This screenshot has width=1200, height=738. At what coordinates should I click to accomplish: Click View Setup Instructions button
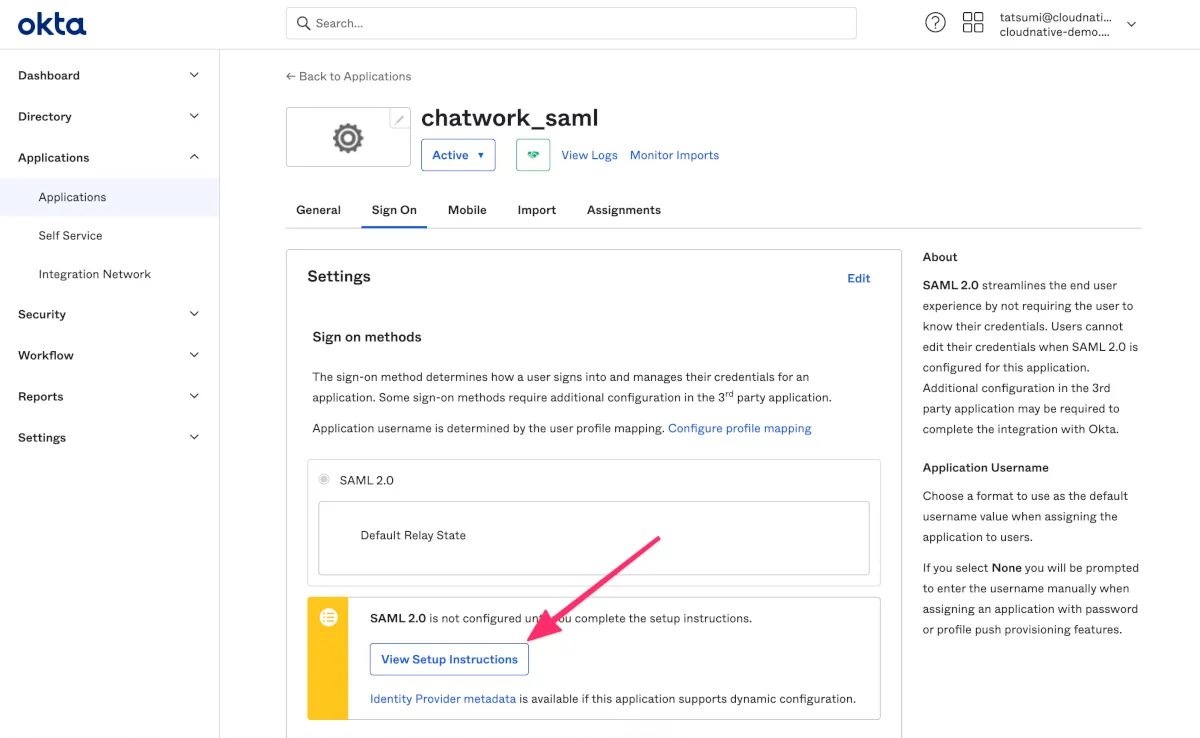tap(449, 659)
